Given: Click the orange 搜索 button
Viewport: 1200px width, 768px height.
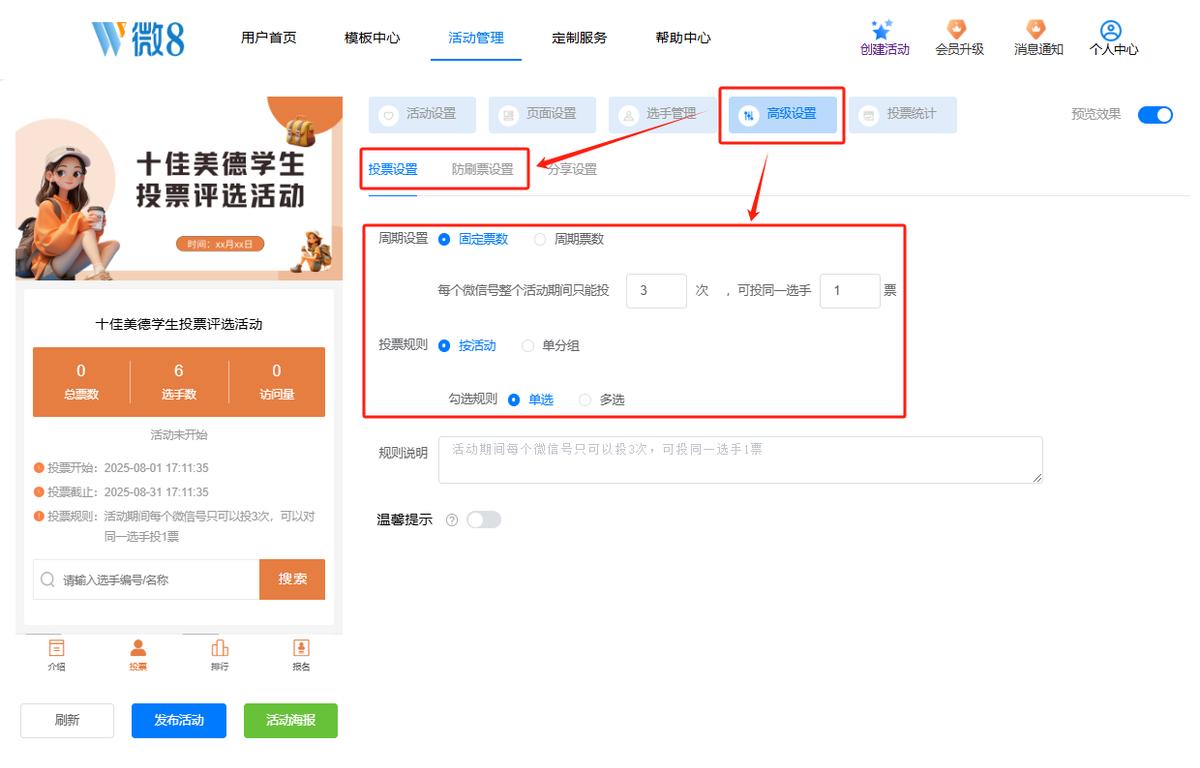Looking at the screenshot, I should click(x=292, y=579).
